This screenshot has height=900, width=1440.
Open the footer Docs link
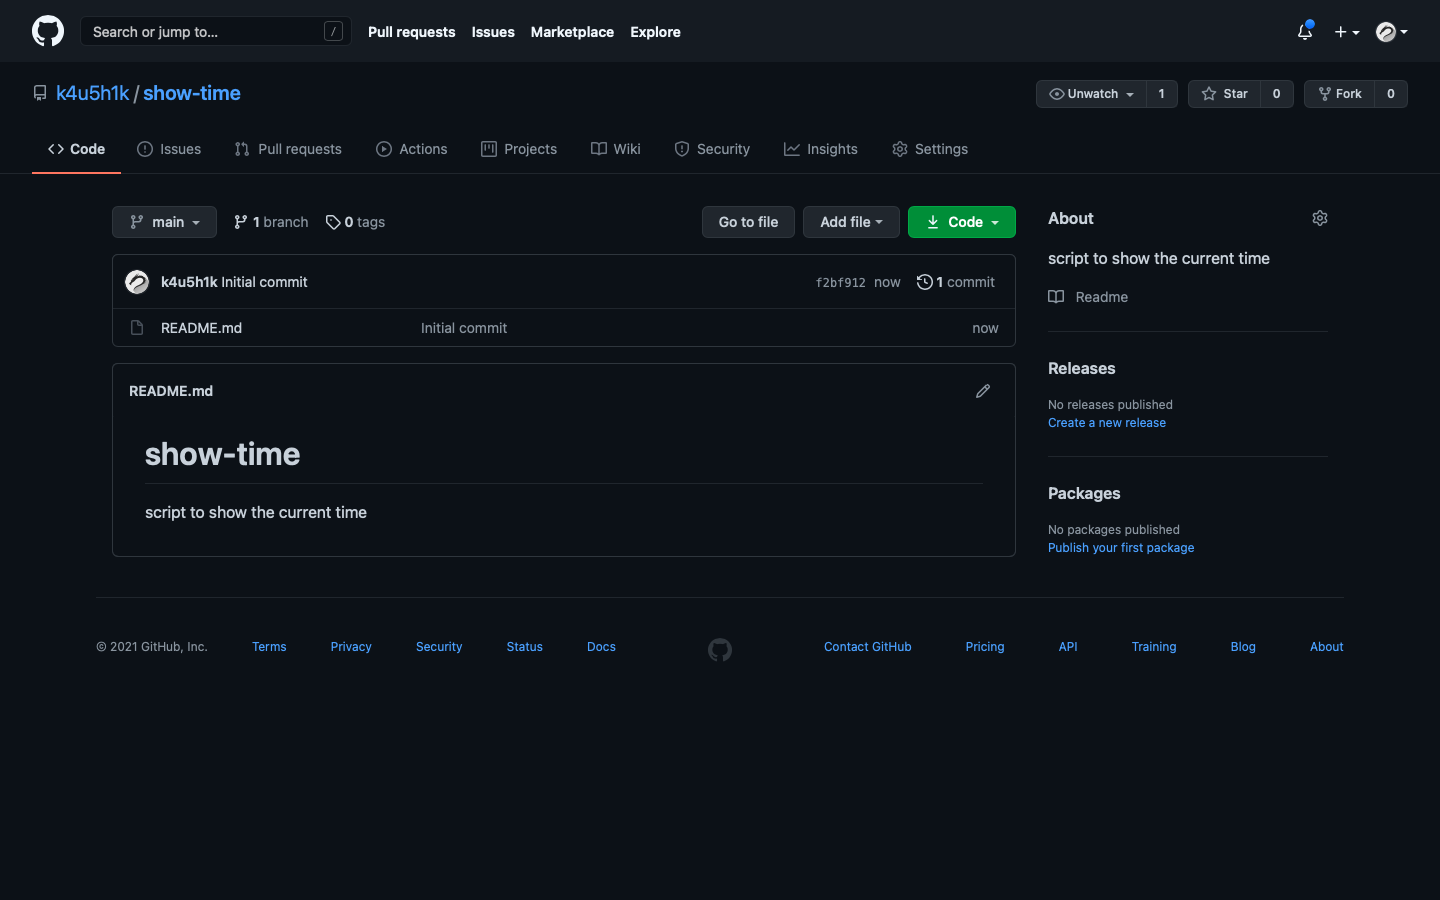[x=601, y=647]
